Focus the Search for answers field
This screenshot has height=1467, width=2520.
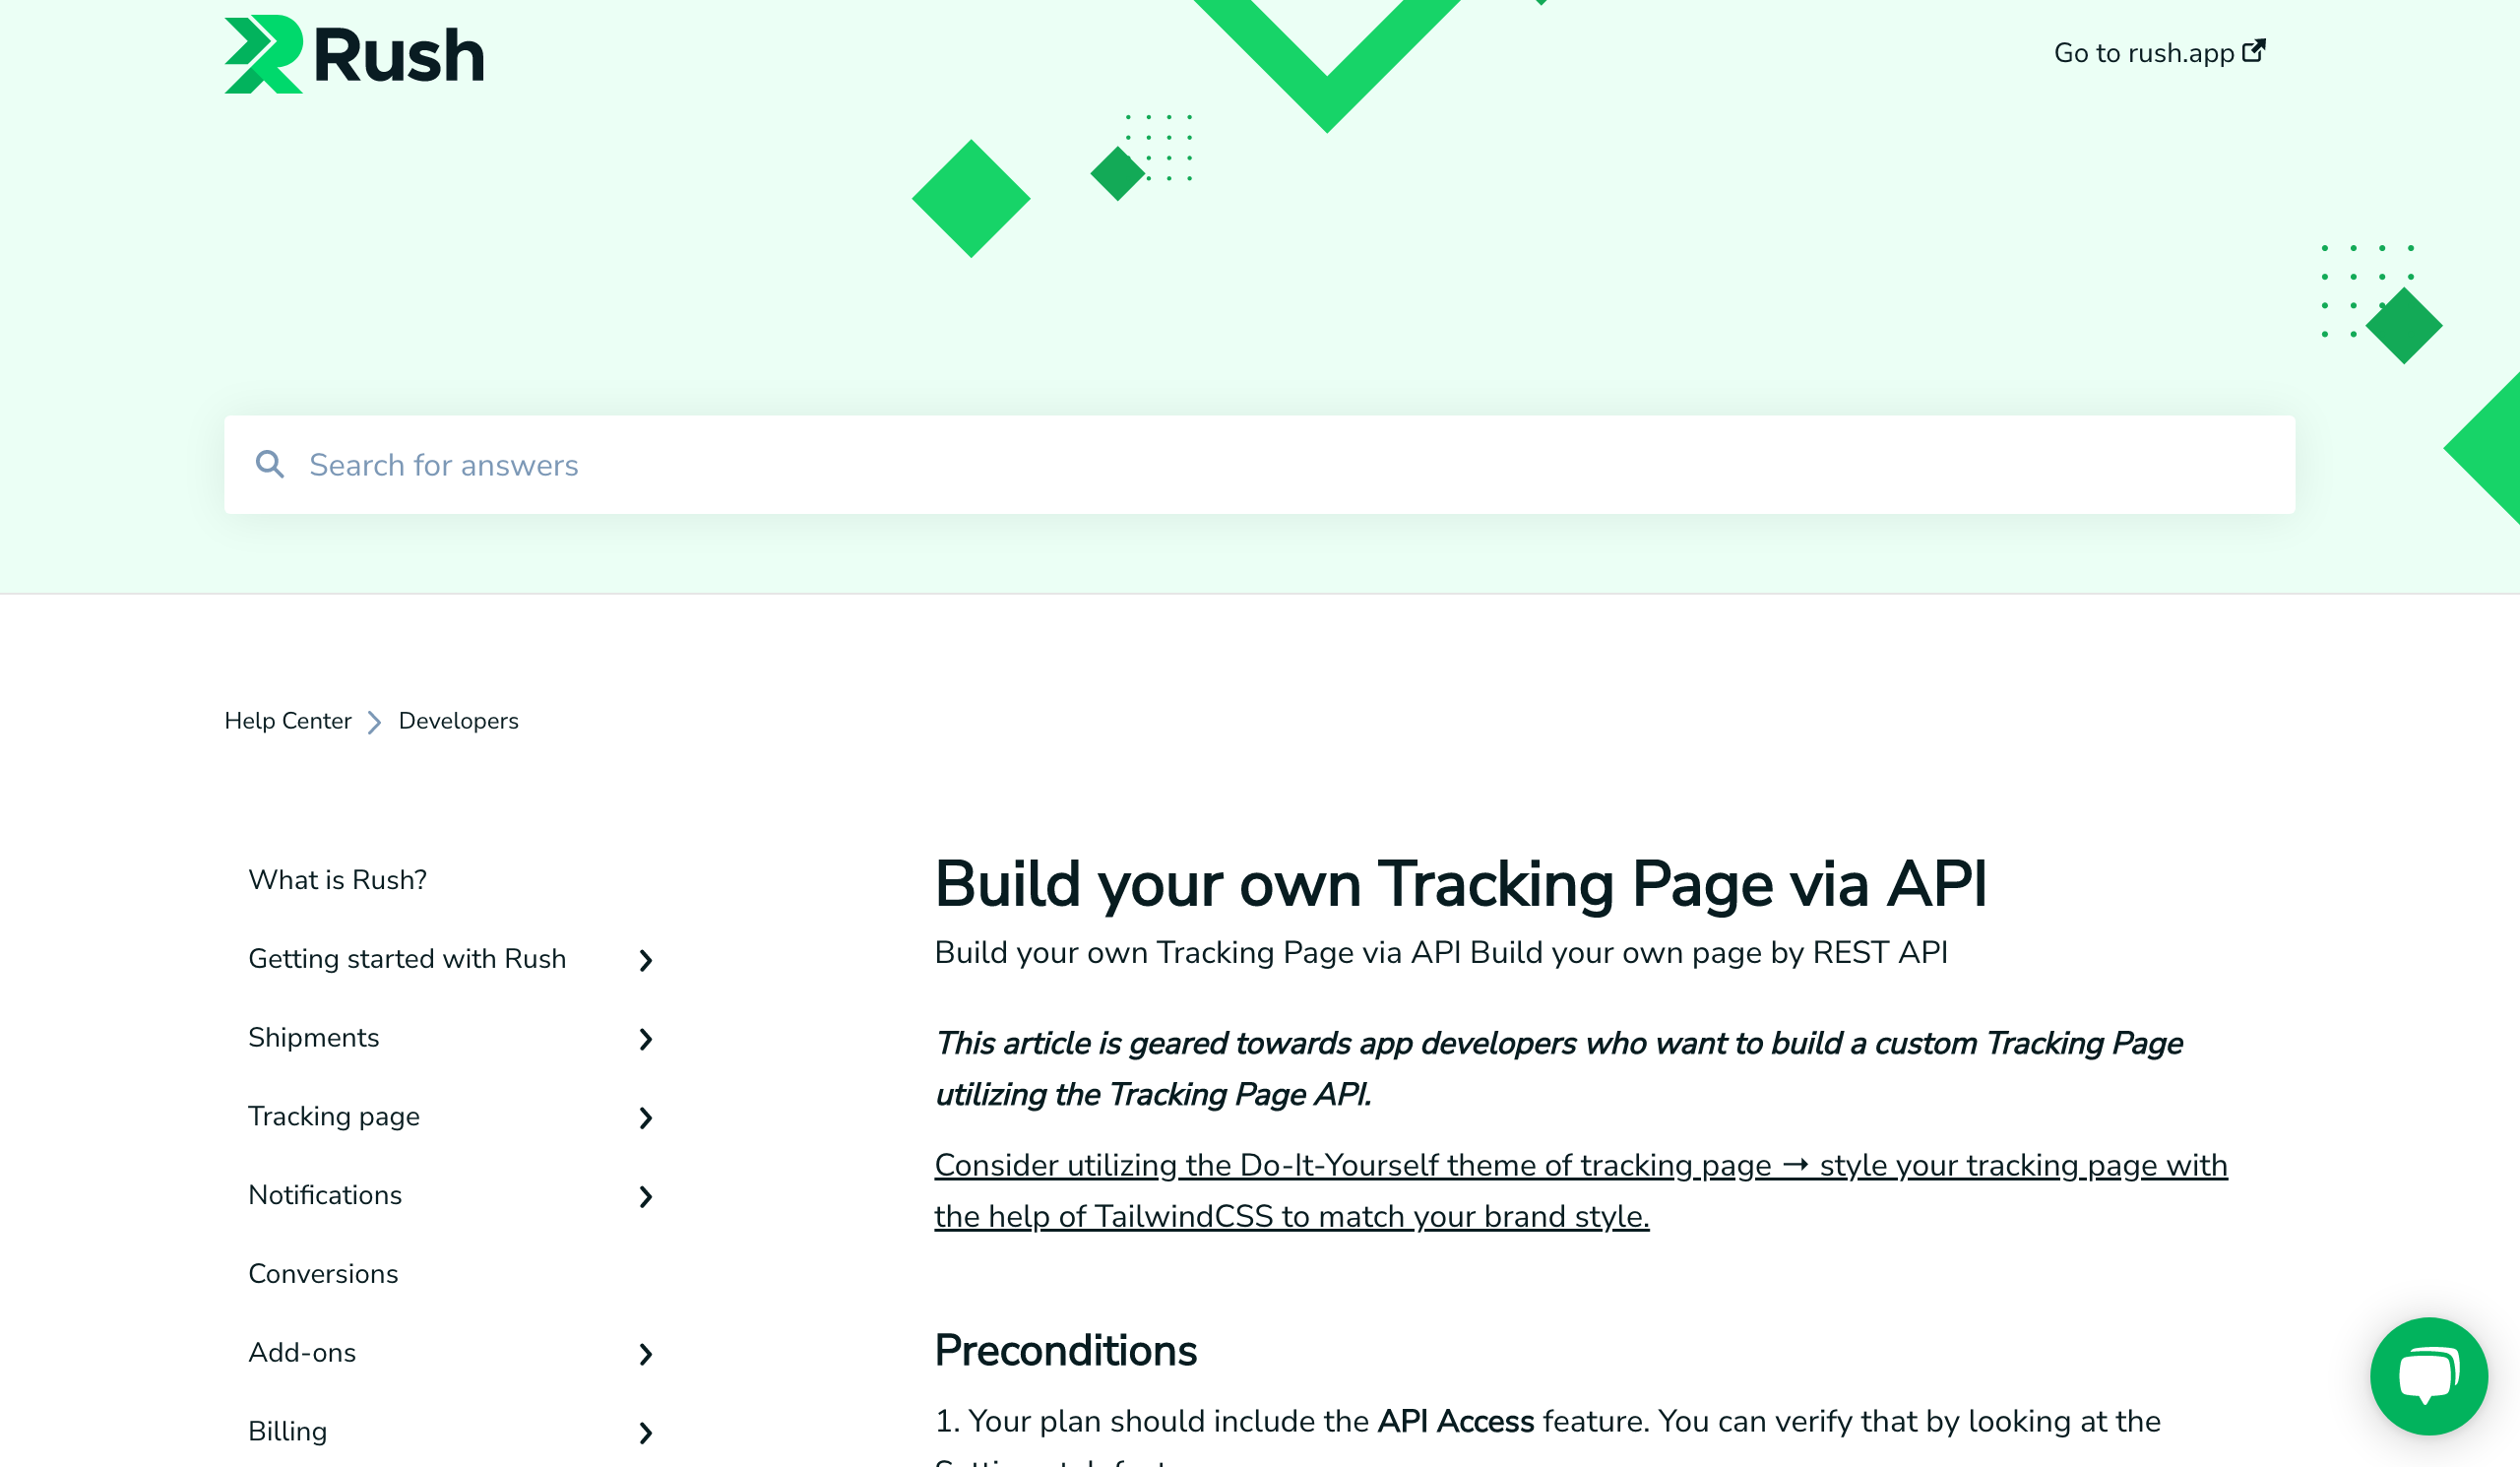pos(1259,465)
